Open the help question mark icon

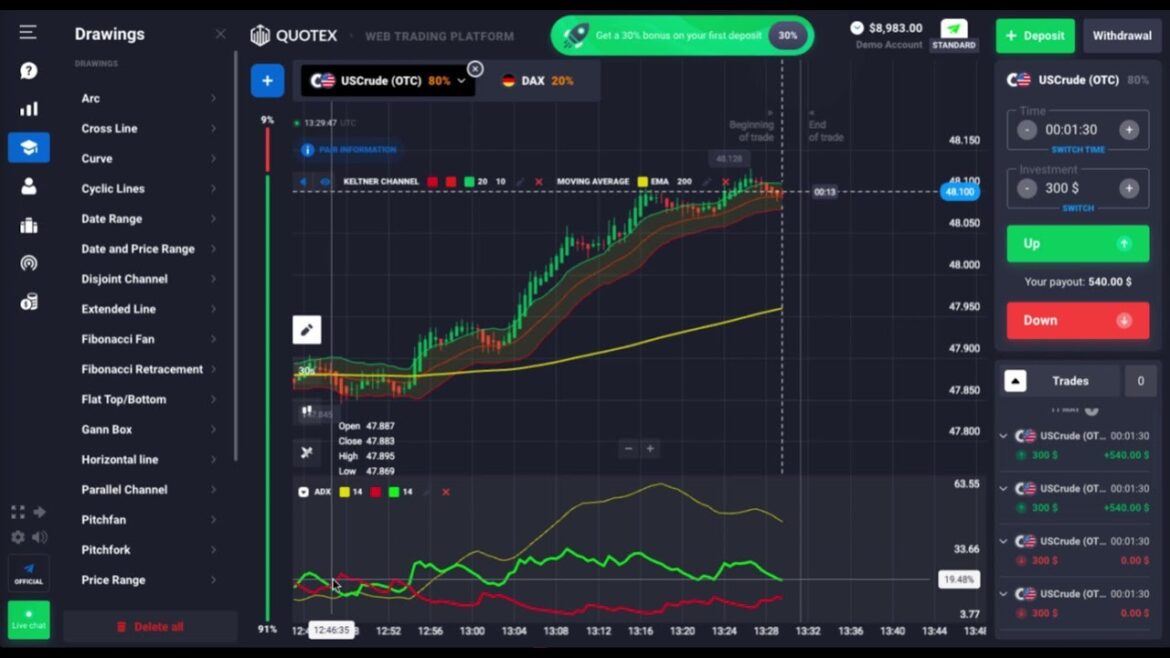point(28,71)
